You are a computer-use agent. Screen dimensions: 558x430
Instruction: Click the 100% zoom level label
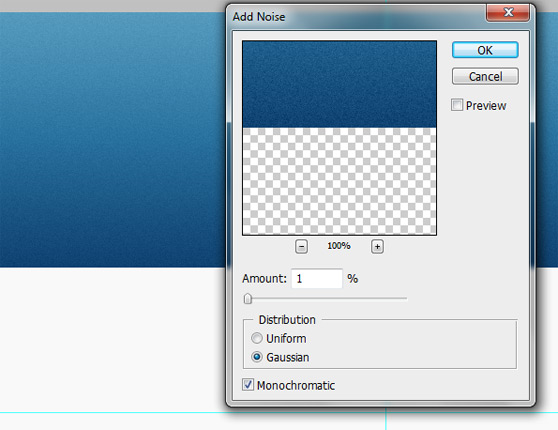[x=339, y=246]
